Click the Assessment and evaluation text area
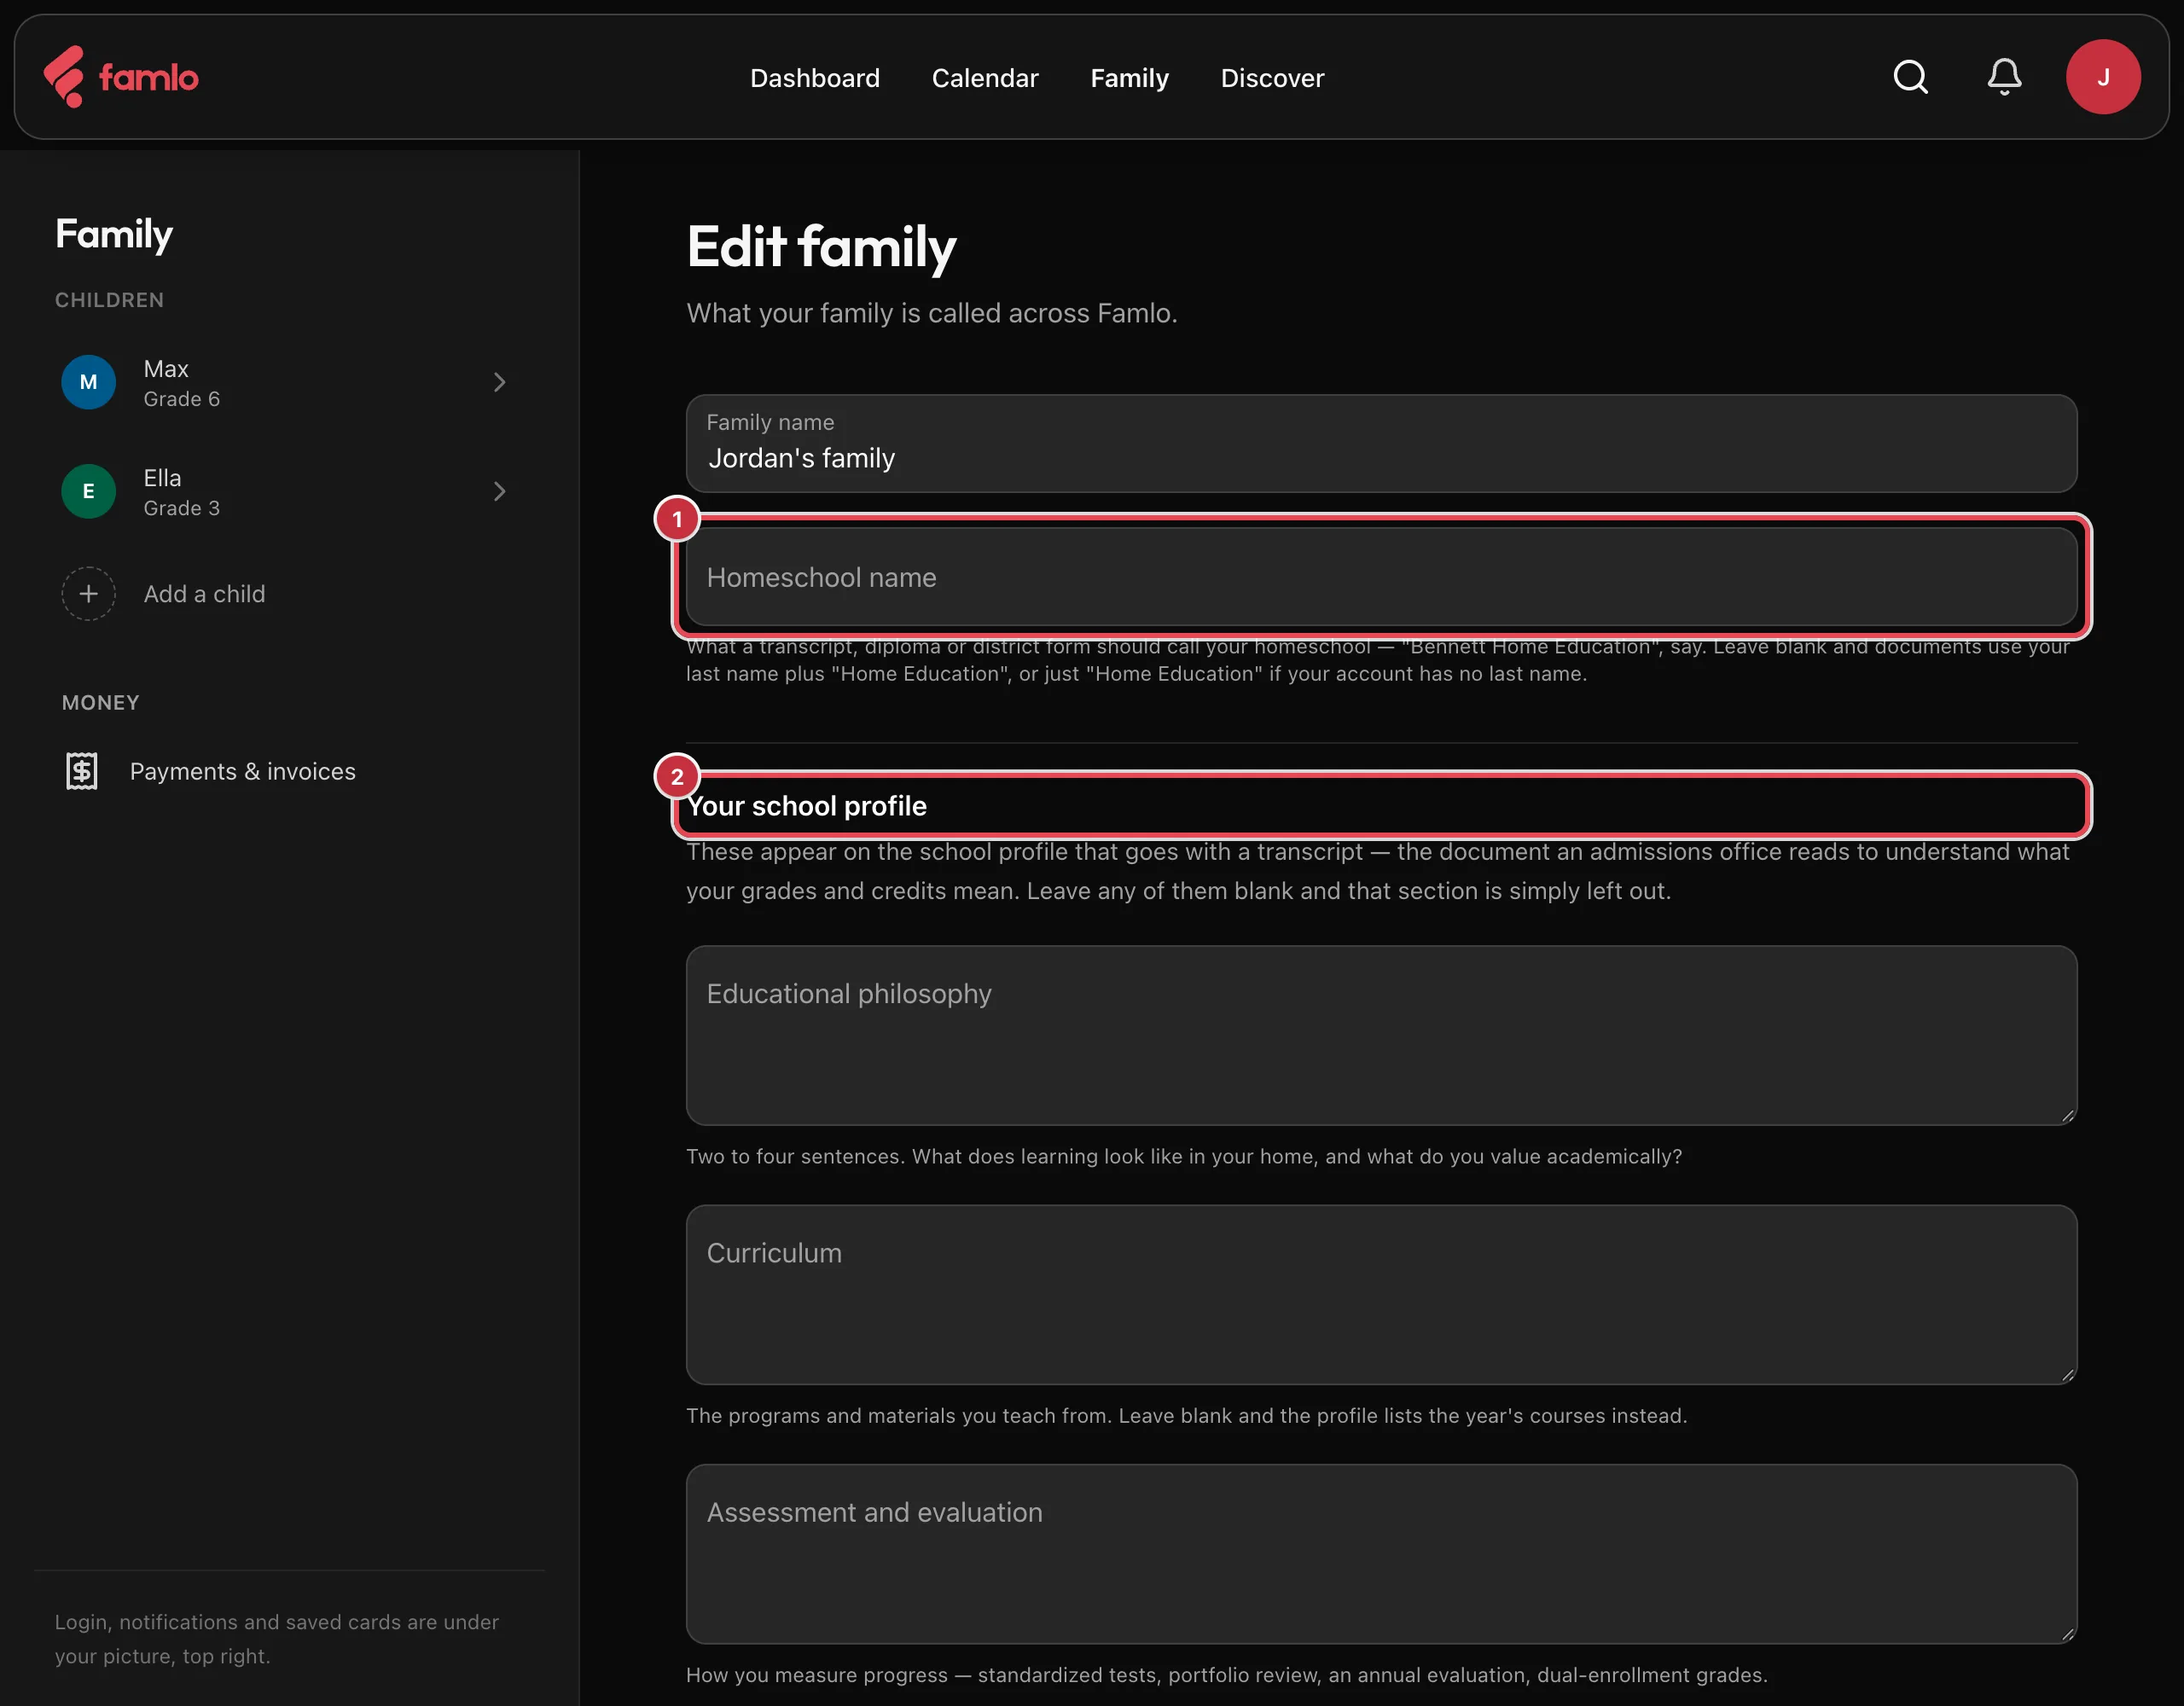This screenshot has height=1706, width=2184. tap(1381, 1553)
